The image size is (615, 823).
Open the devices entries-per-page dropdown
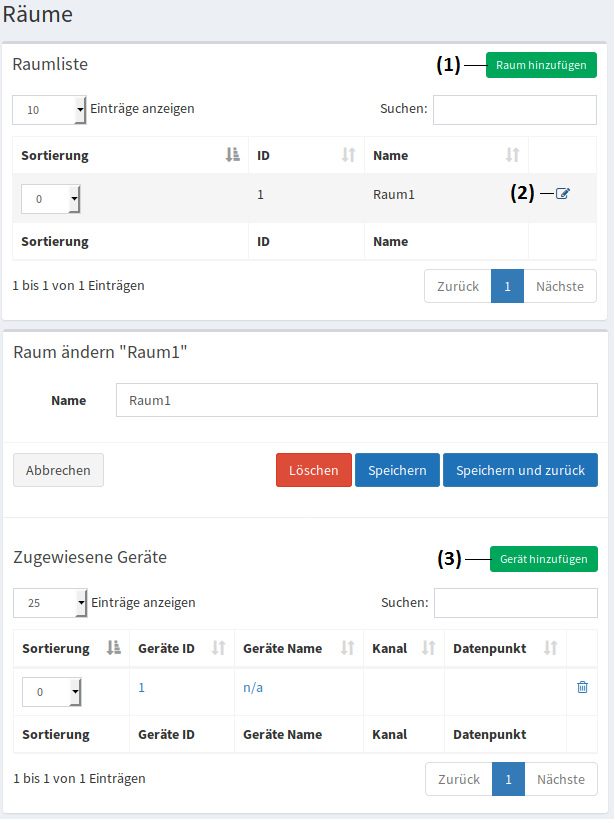click(50, 603)
